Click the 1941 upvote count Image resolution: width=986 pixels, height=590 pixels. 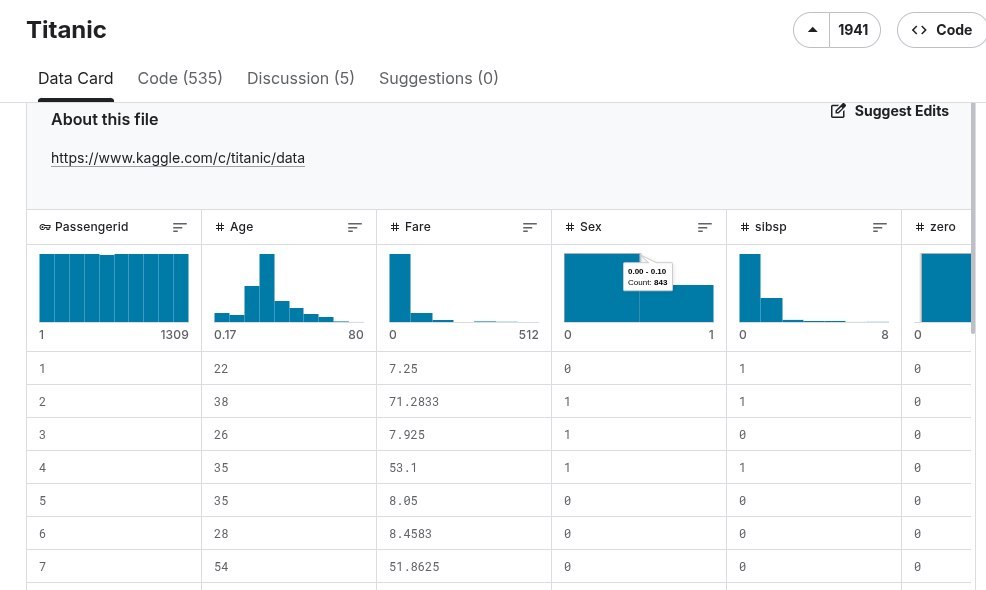(x=853, y=30)
